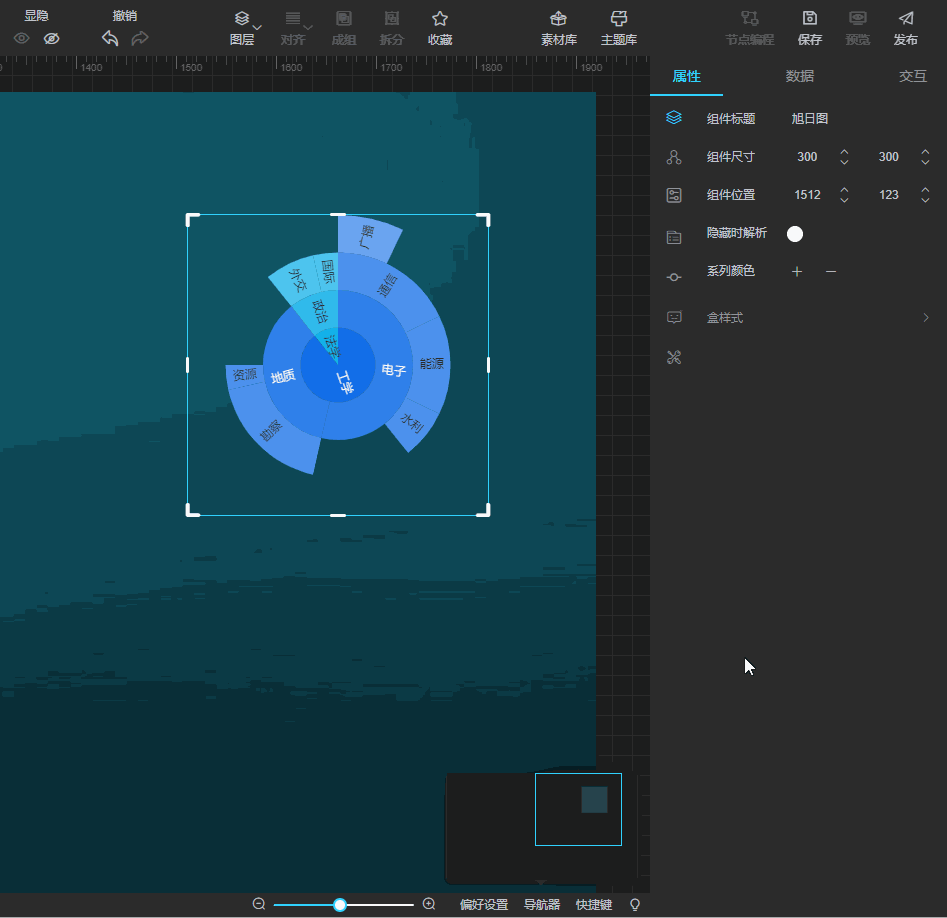This screenshot has height=918, width=947.
Task: Click the 隐藏时解析 row icon
Action: [x=674, y=237]
